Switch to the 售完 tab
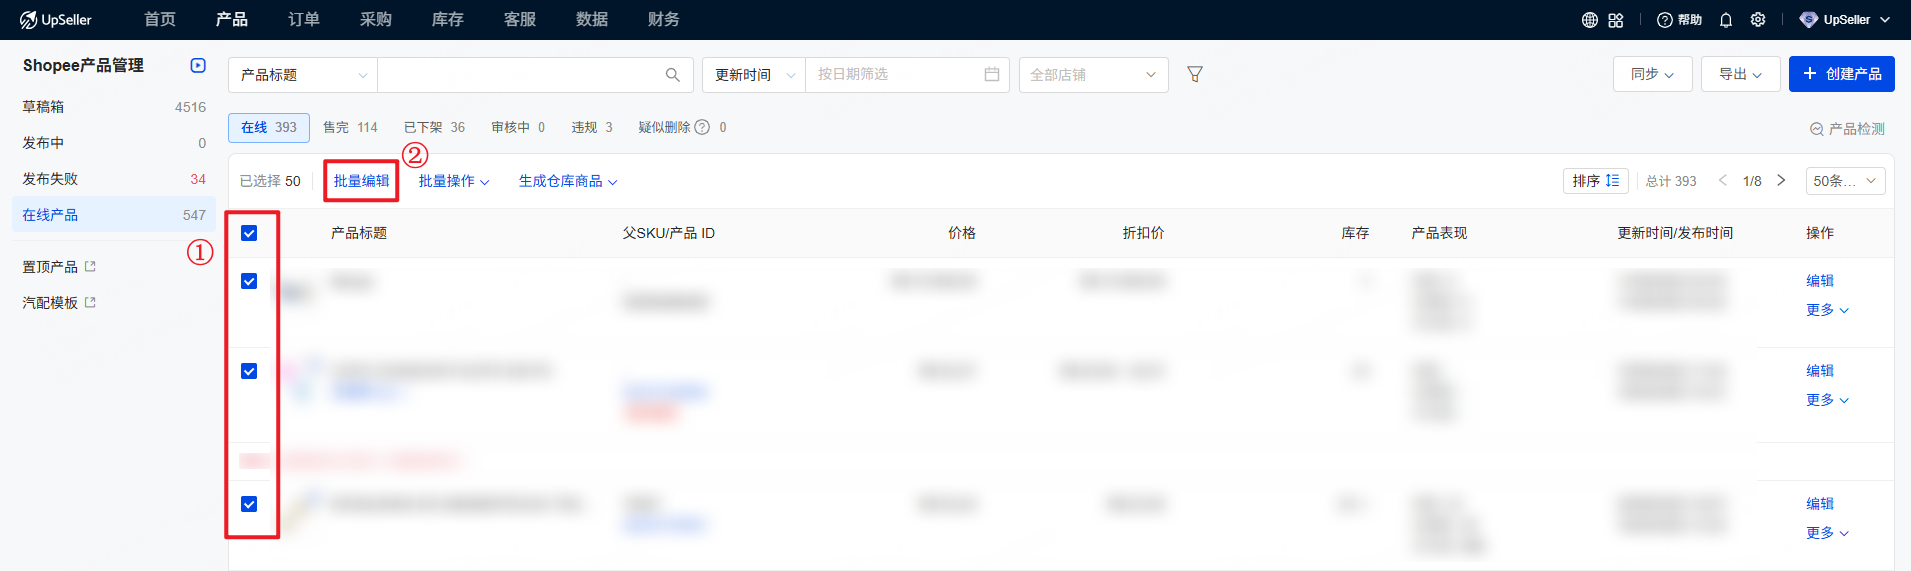The width and height of the screenshot is (1911, 571). pyautogui.click(x=350, y=127)
